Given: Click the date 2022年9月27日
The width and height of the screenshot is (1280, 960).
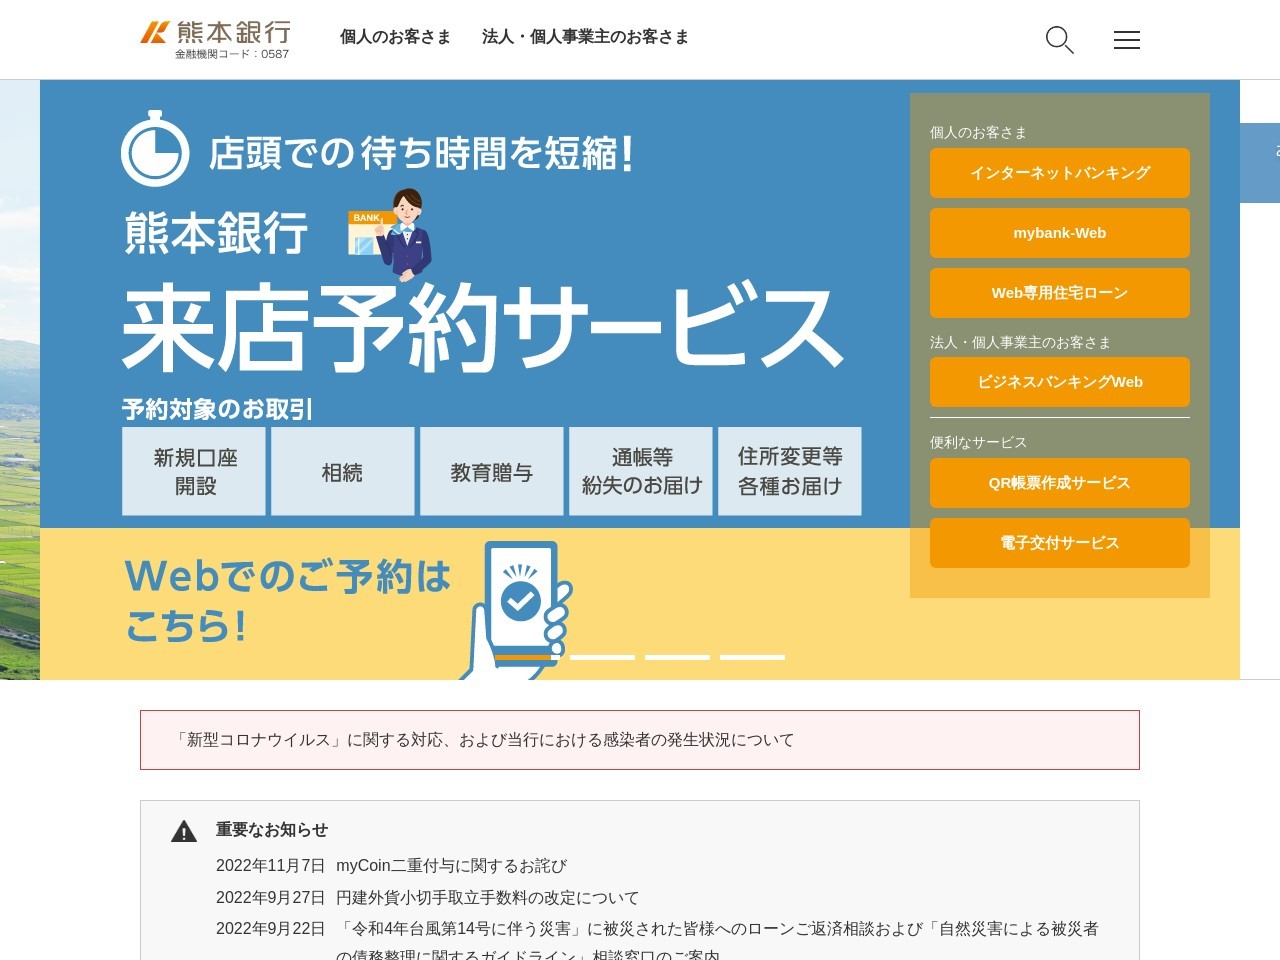Looking at the screenshot, I should pos(271,898).
